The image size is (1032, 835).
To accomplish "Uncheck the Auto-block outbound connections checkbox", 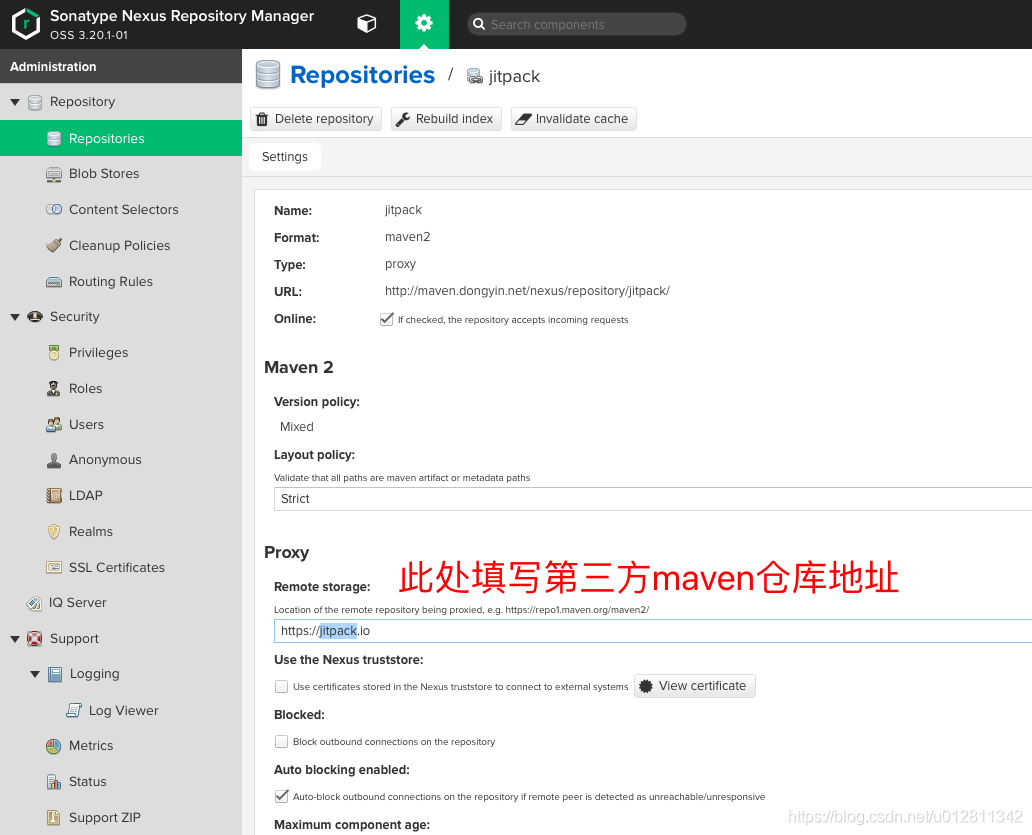I will point(282,796).
